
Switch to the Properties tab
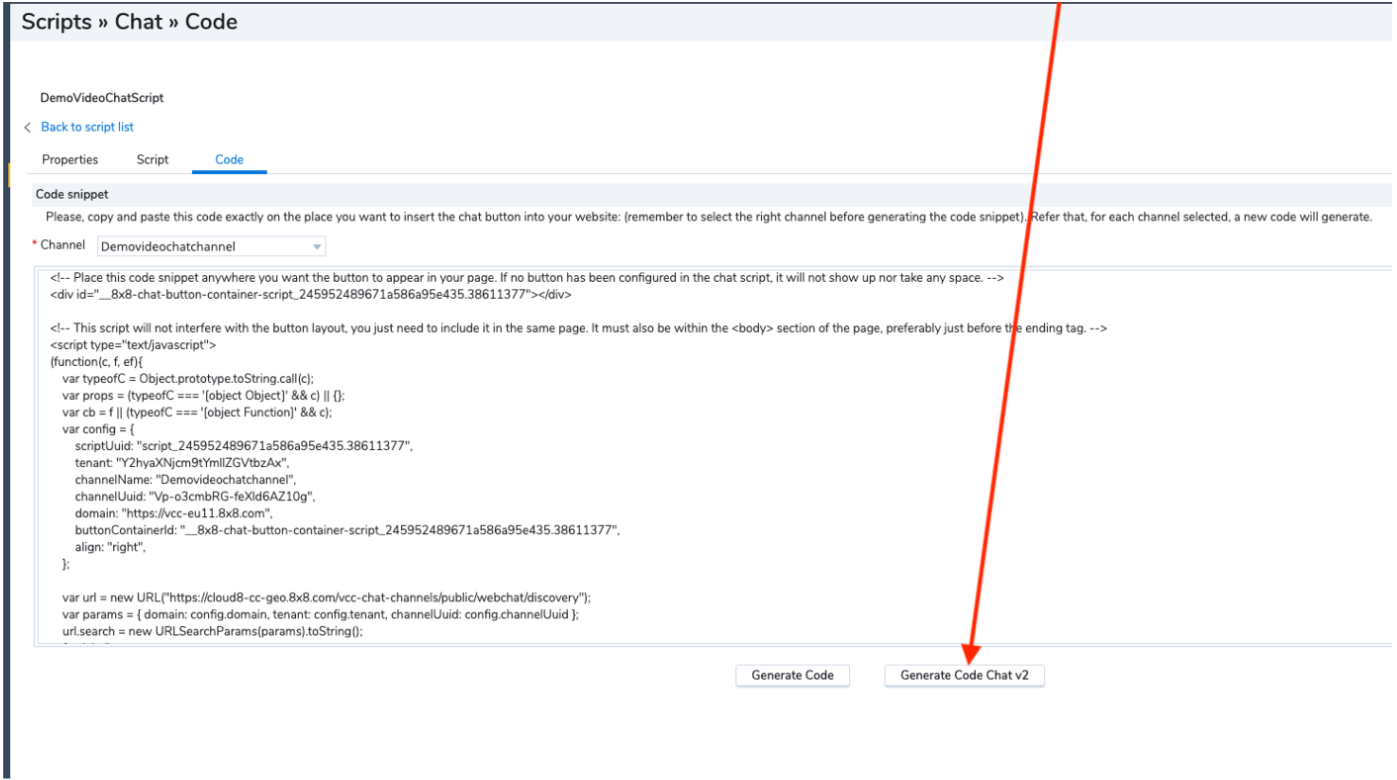coord(69,159)
